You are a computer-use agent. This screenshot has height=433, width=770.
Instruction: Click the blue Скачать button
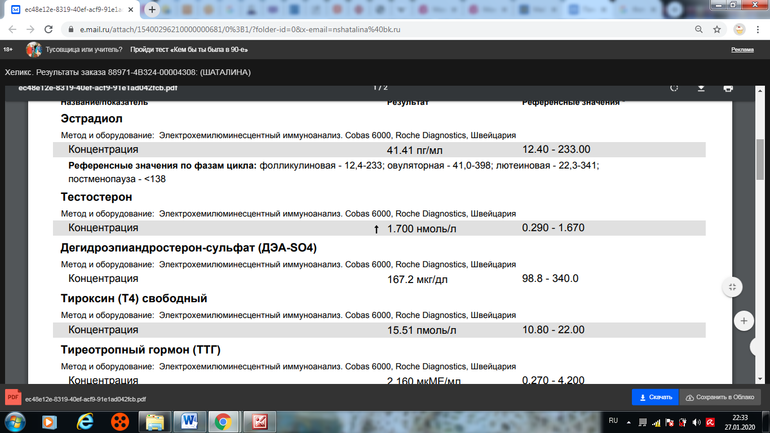[x=655, y=397]
